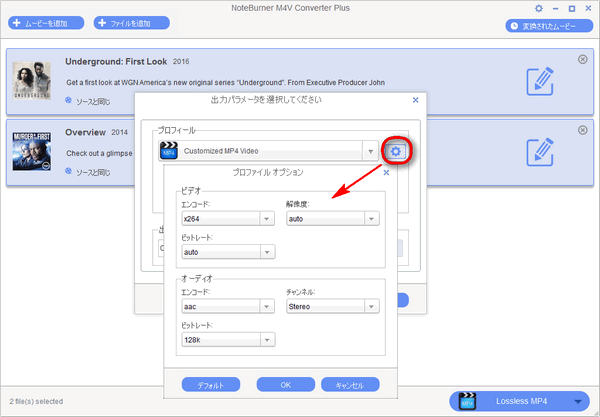Open the 変換されたムービー (converted movies) history button
The height and width of the screenshot is (417, 600).
pos(549,26)
